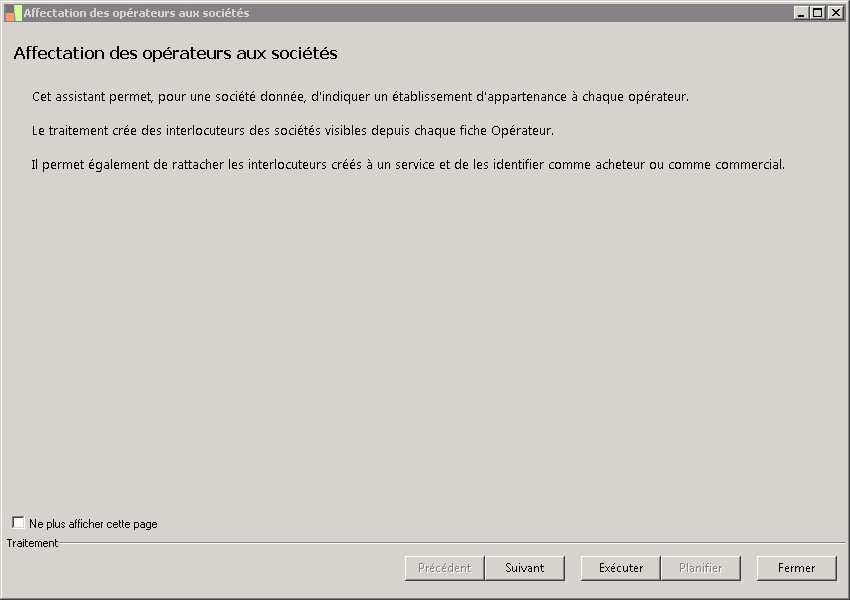
Task: Click the greyed-out Précédent button
Action: tap(444, 568)
